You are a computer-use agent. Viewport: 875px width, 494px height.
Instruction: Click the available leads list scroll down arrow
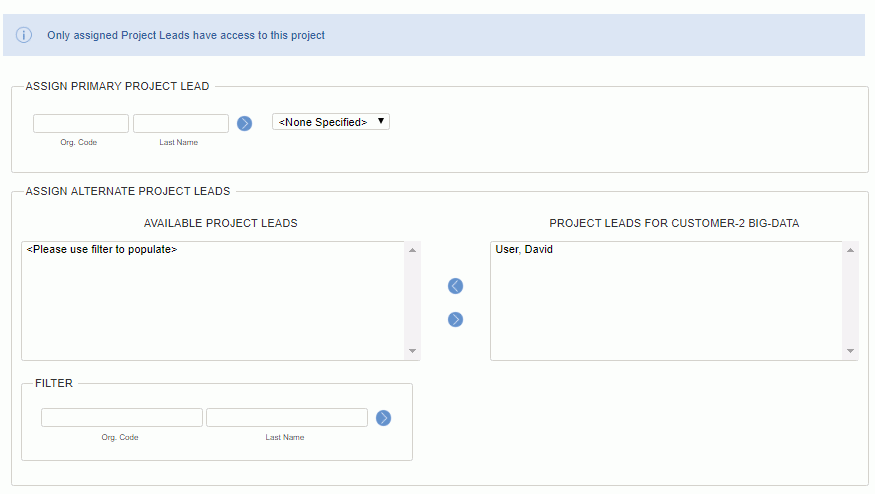pos(412,351)
